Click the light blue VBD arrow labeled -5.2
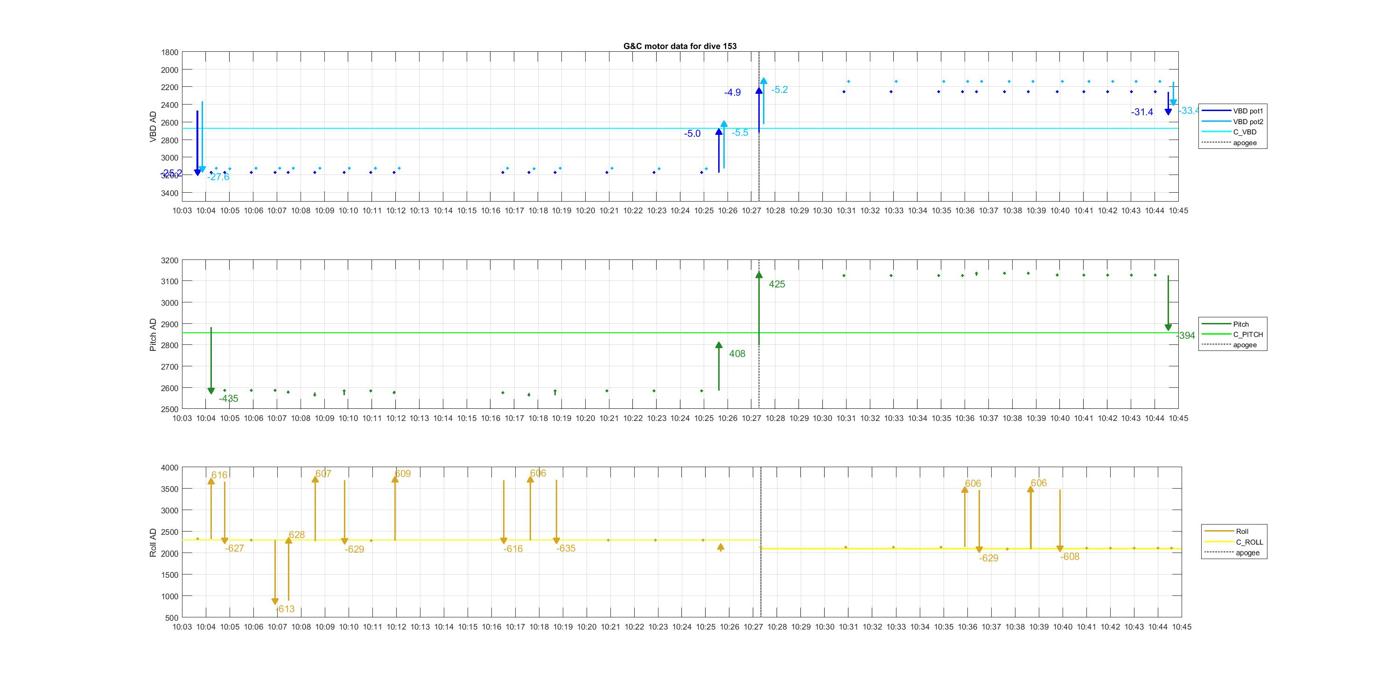 point(763,101)
